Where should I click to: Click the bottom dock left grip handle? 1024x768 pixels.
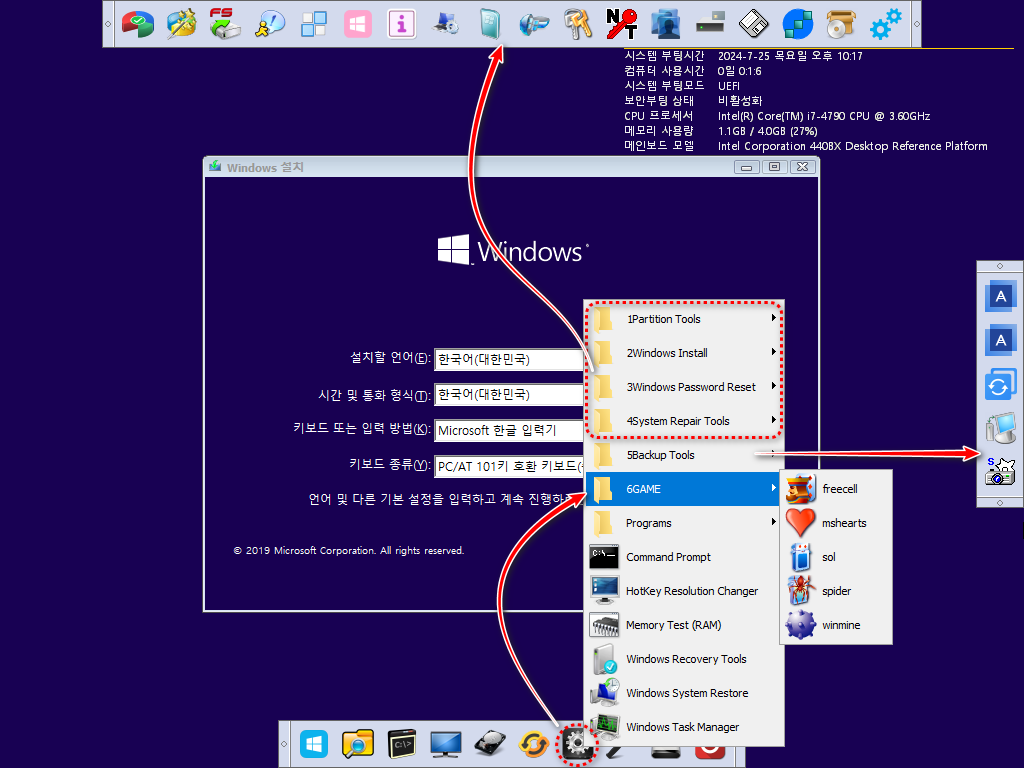pos(284,744)
